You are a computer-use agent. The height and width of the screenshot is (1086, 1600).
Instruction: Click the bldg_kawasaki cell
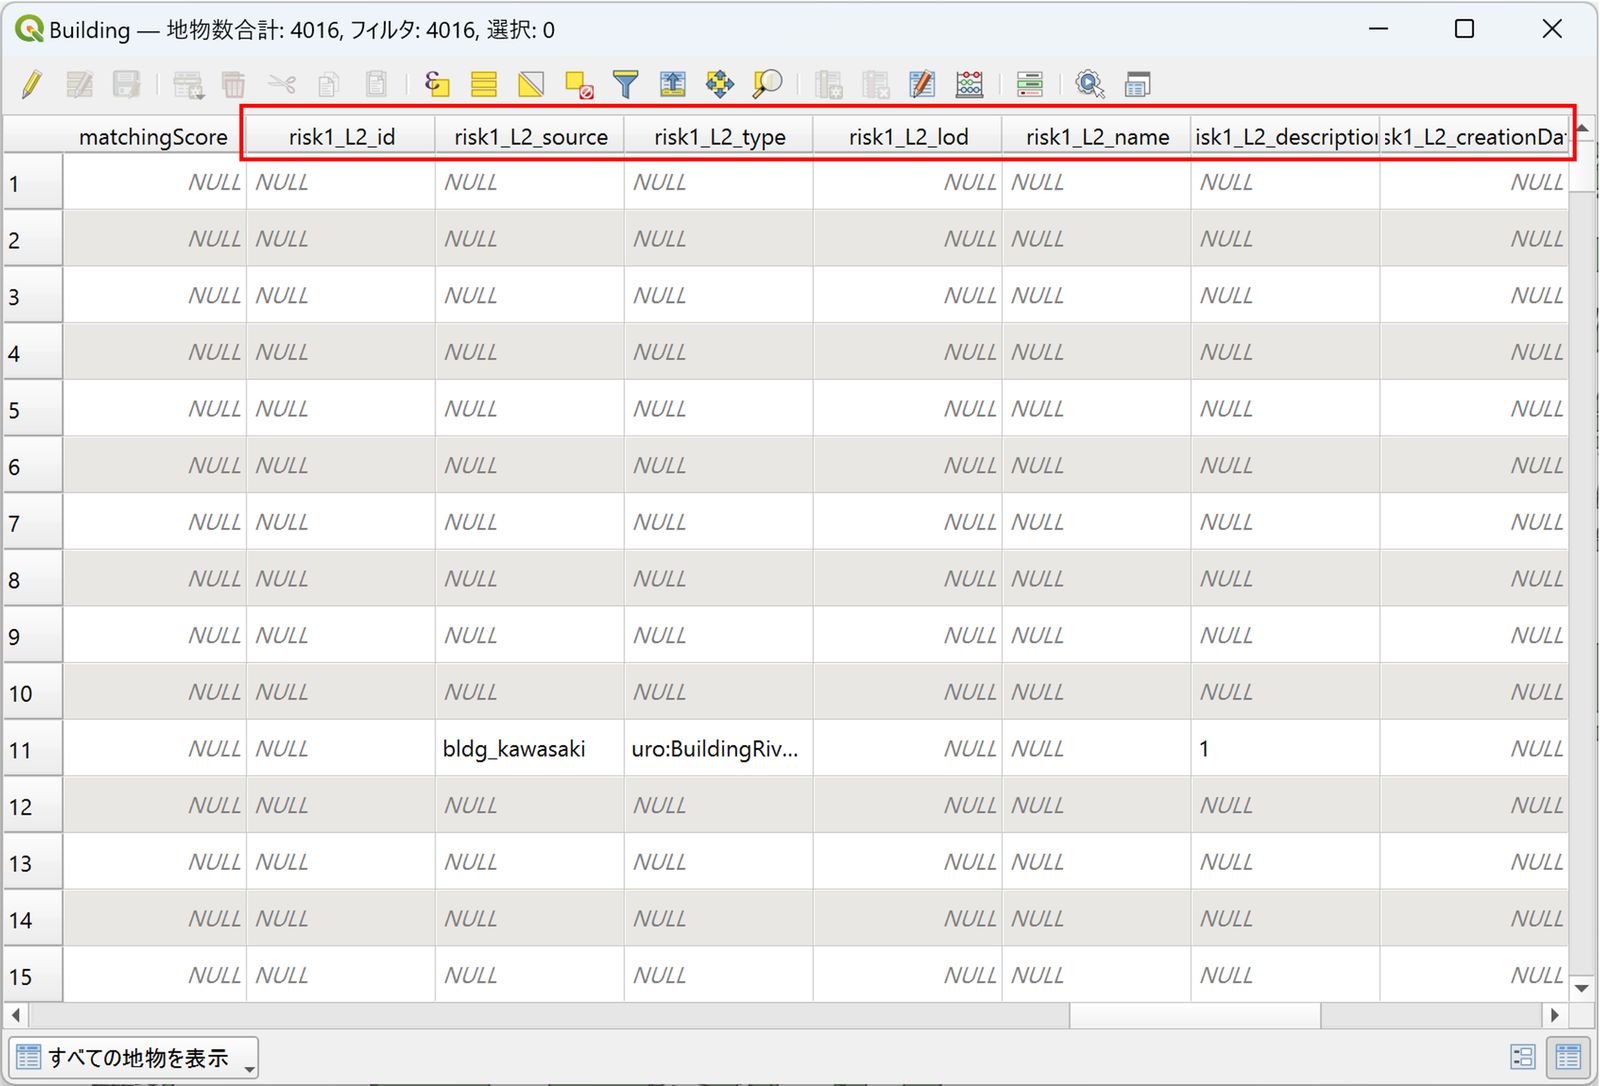coord(530,749)
